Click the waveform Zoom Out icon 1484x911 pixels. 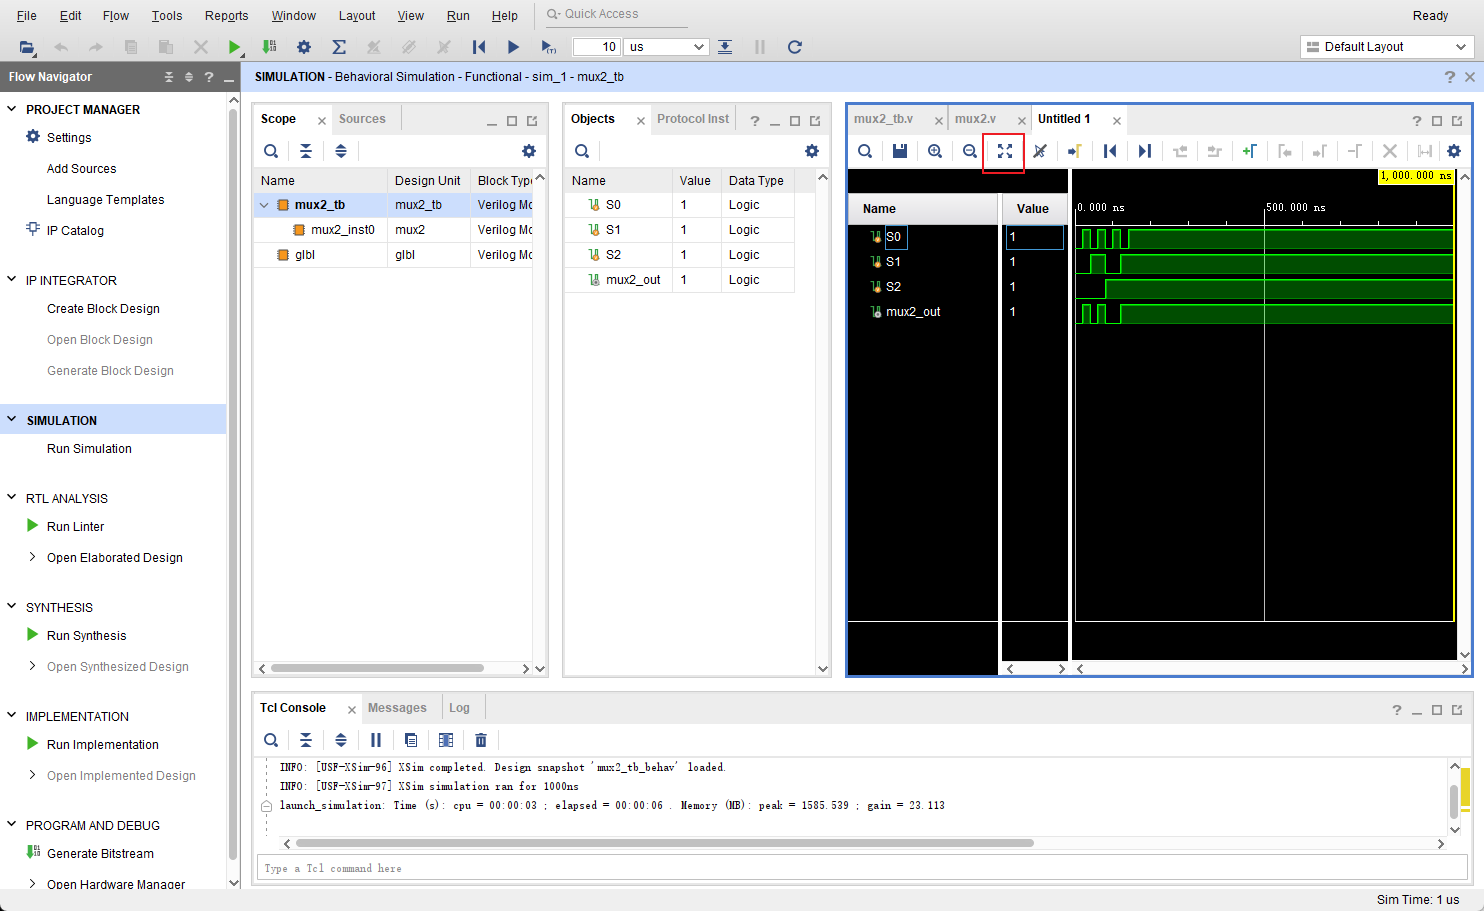969,151
